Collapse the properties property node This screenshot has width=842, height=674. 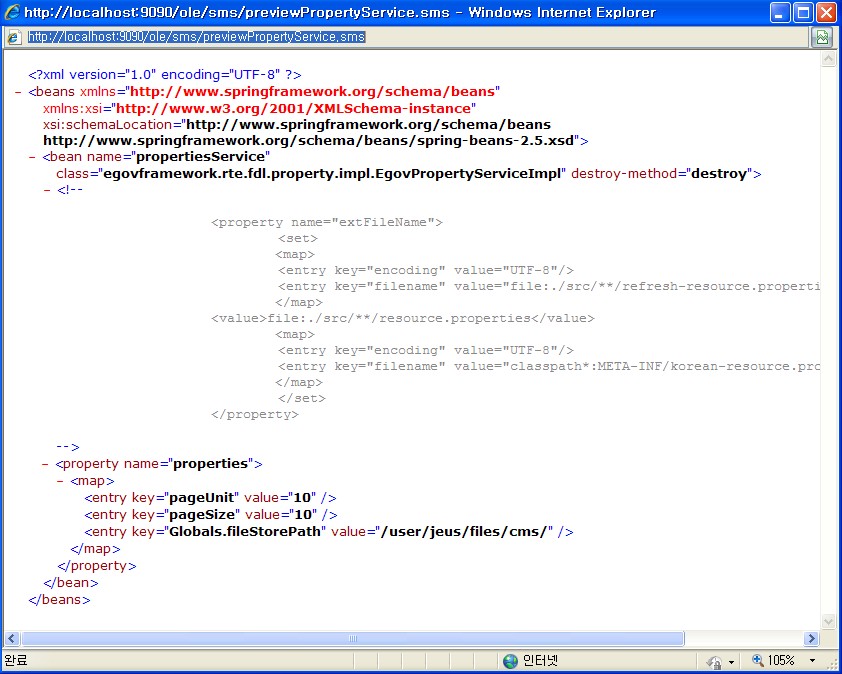pos(46,464)
